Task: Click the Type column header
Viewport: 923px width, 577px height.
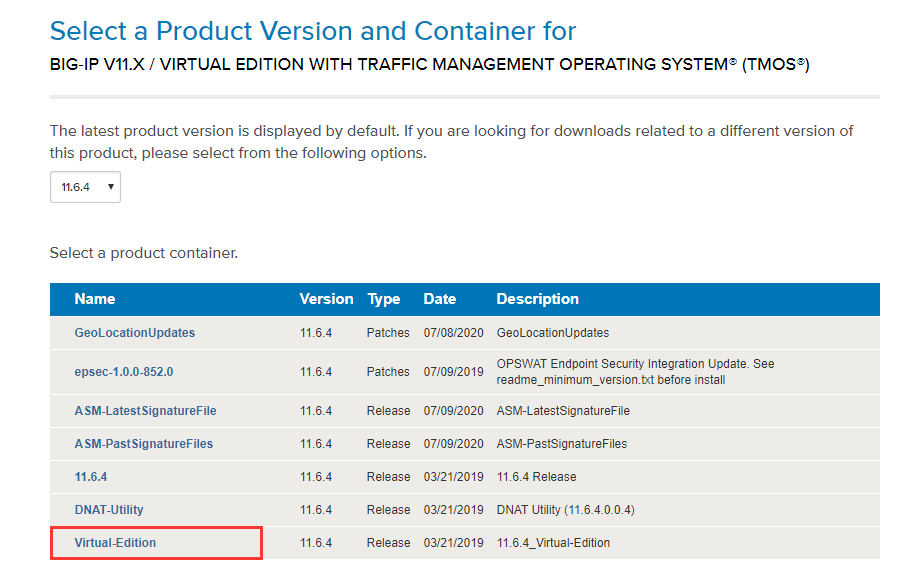Action: coord(383,299)
